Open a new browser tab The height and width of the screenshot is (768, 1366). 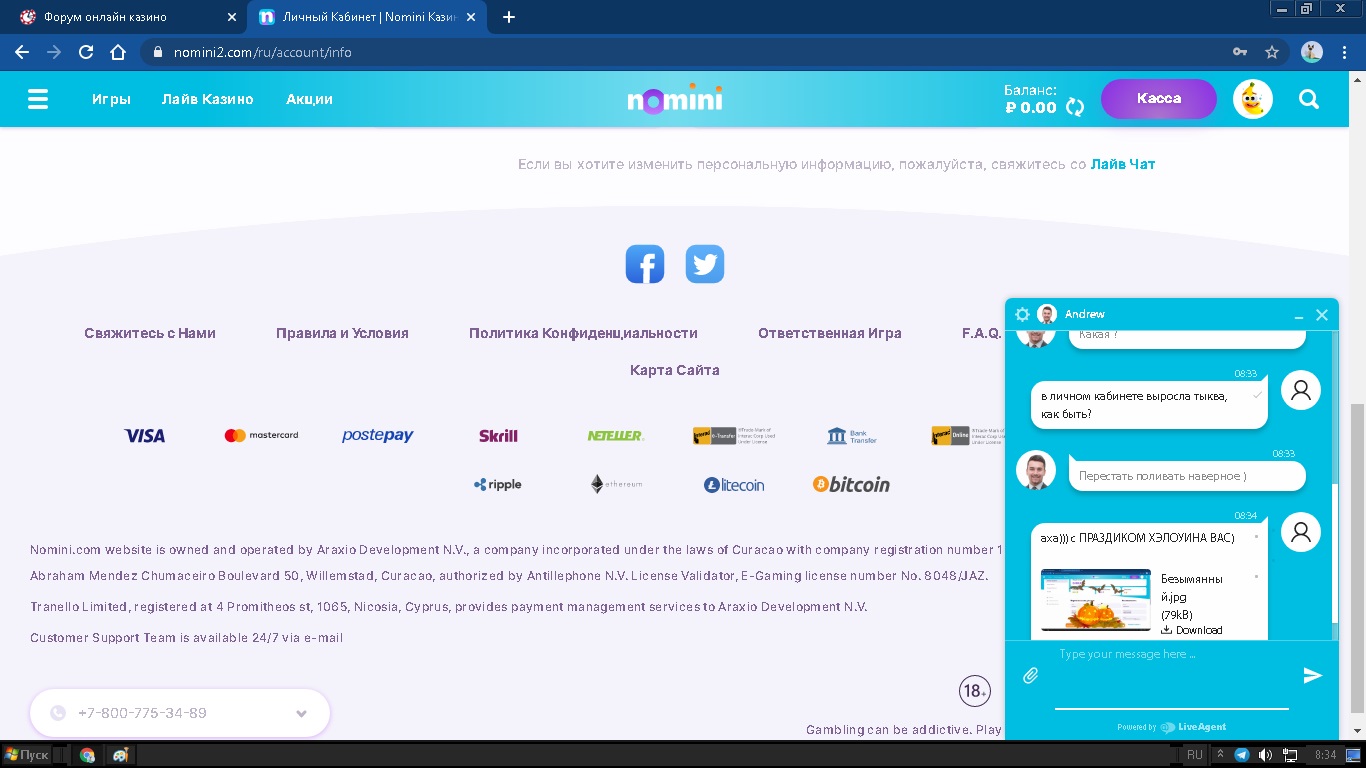point(509,17)
